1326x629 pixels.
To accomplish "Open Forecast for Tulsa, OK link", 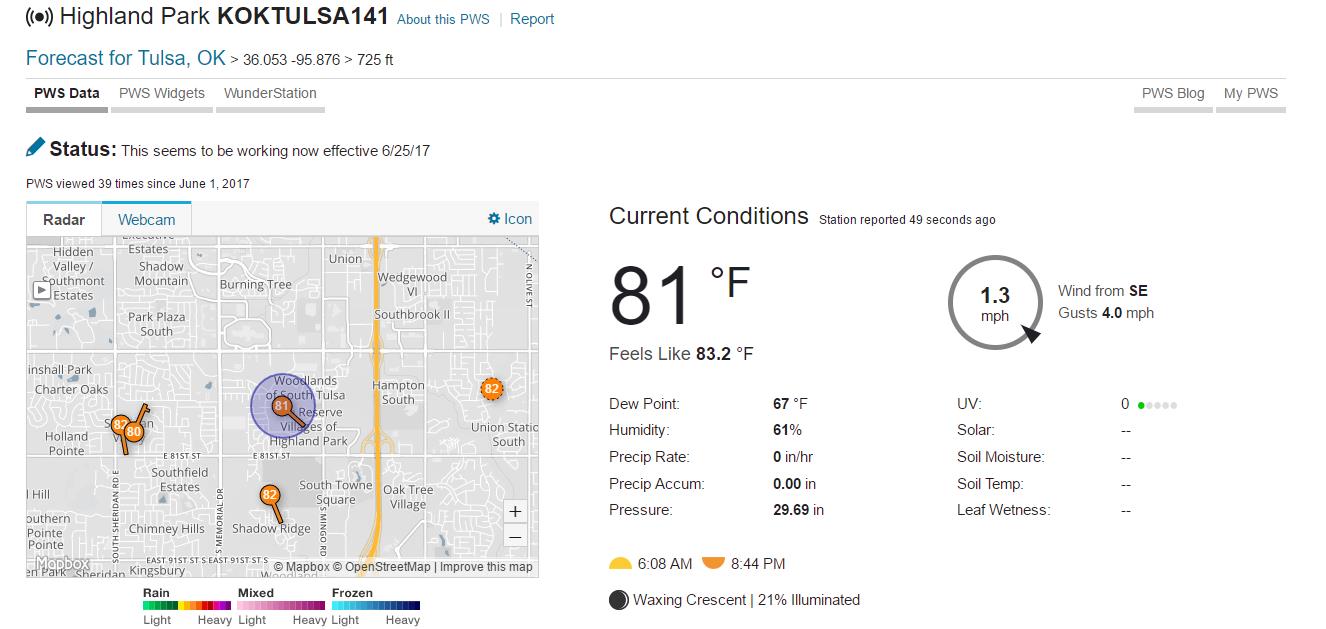I will click(126, 58).
